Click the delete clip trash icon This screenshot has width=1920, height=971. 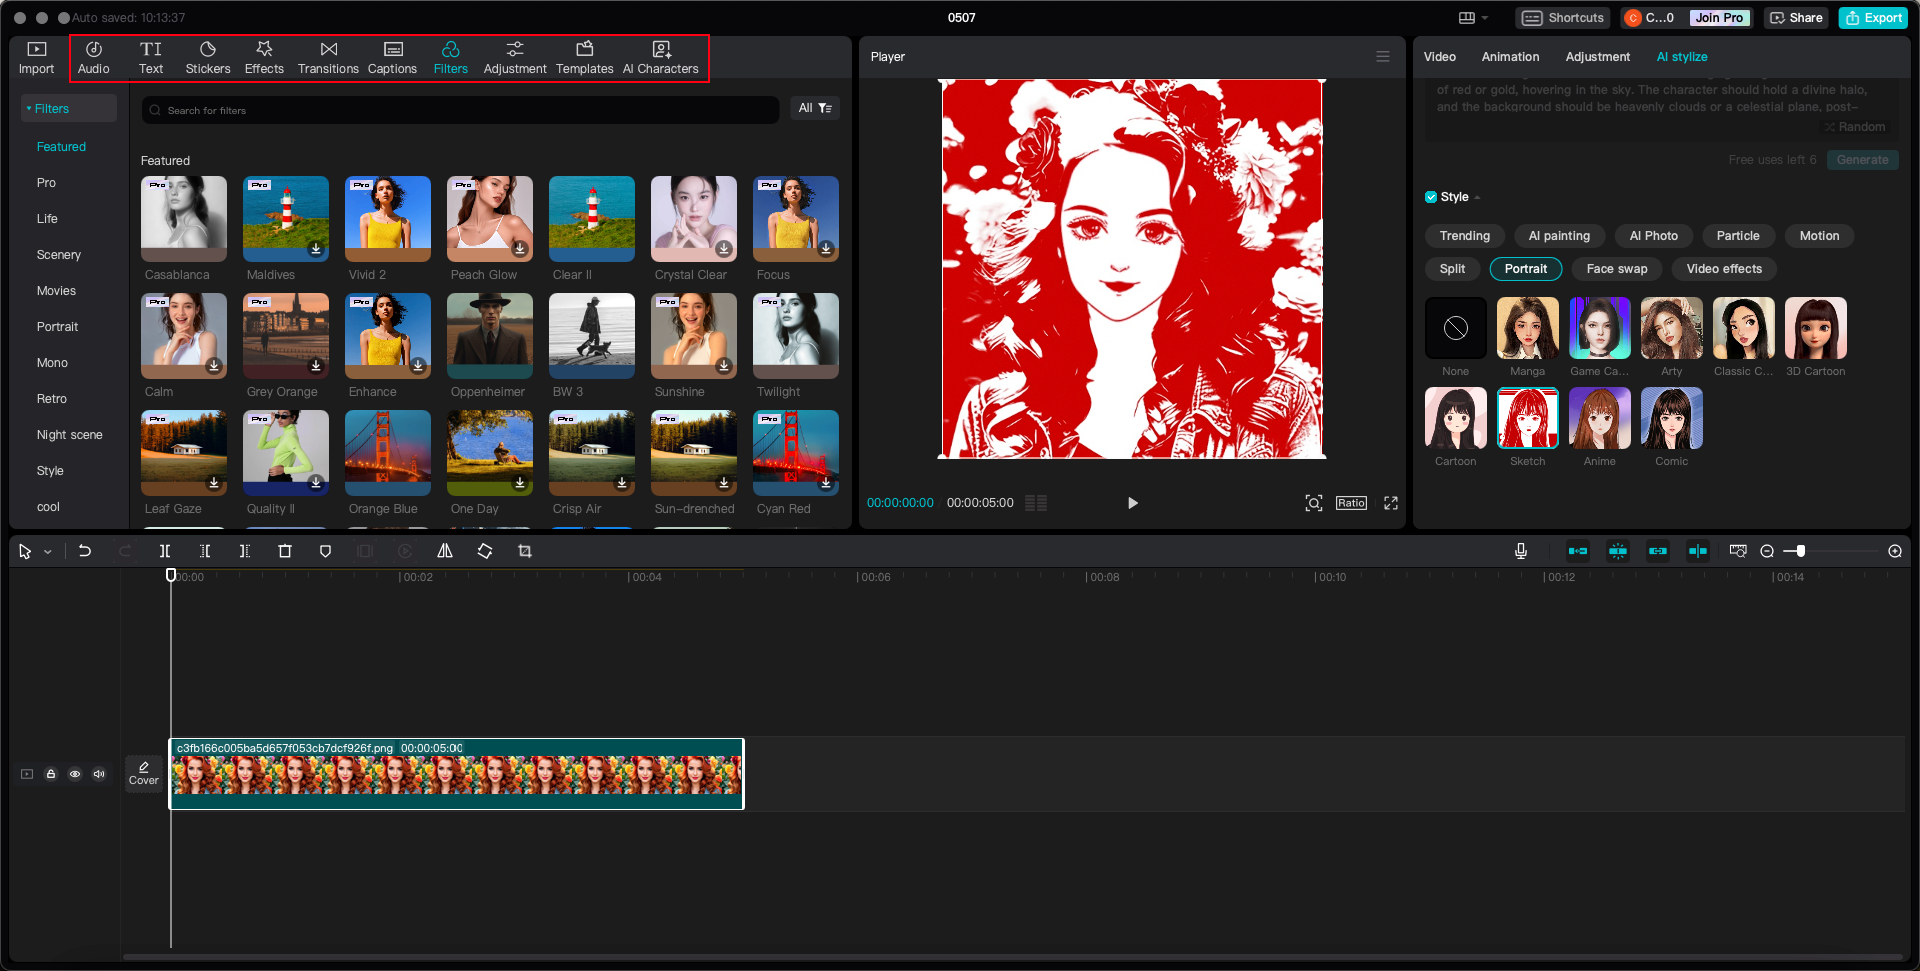285,551
